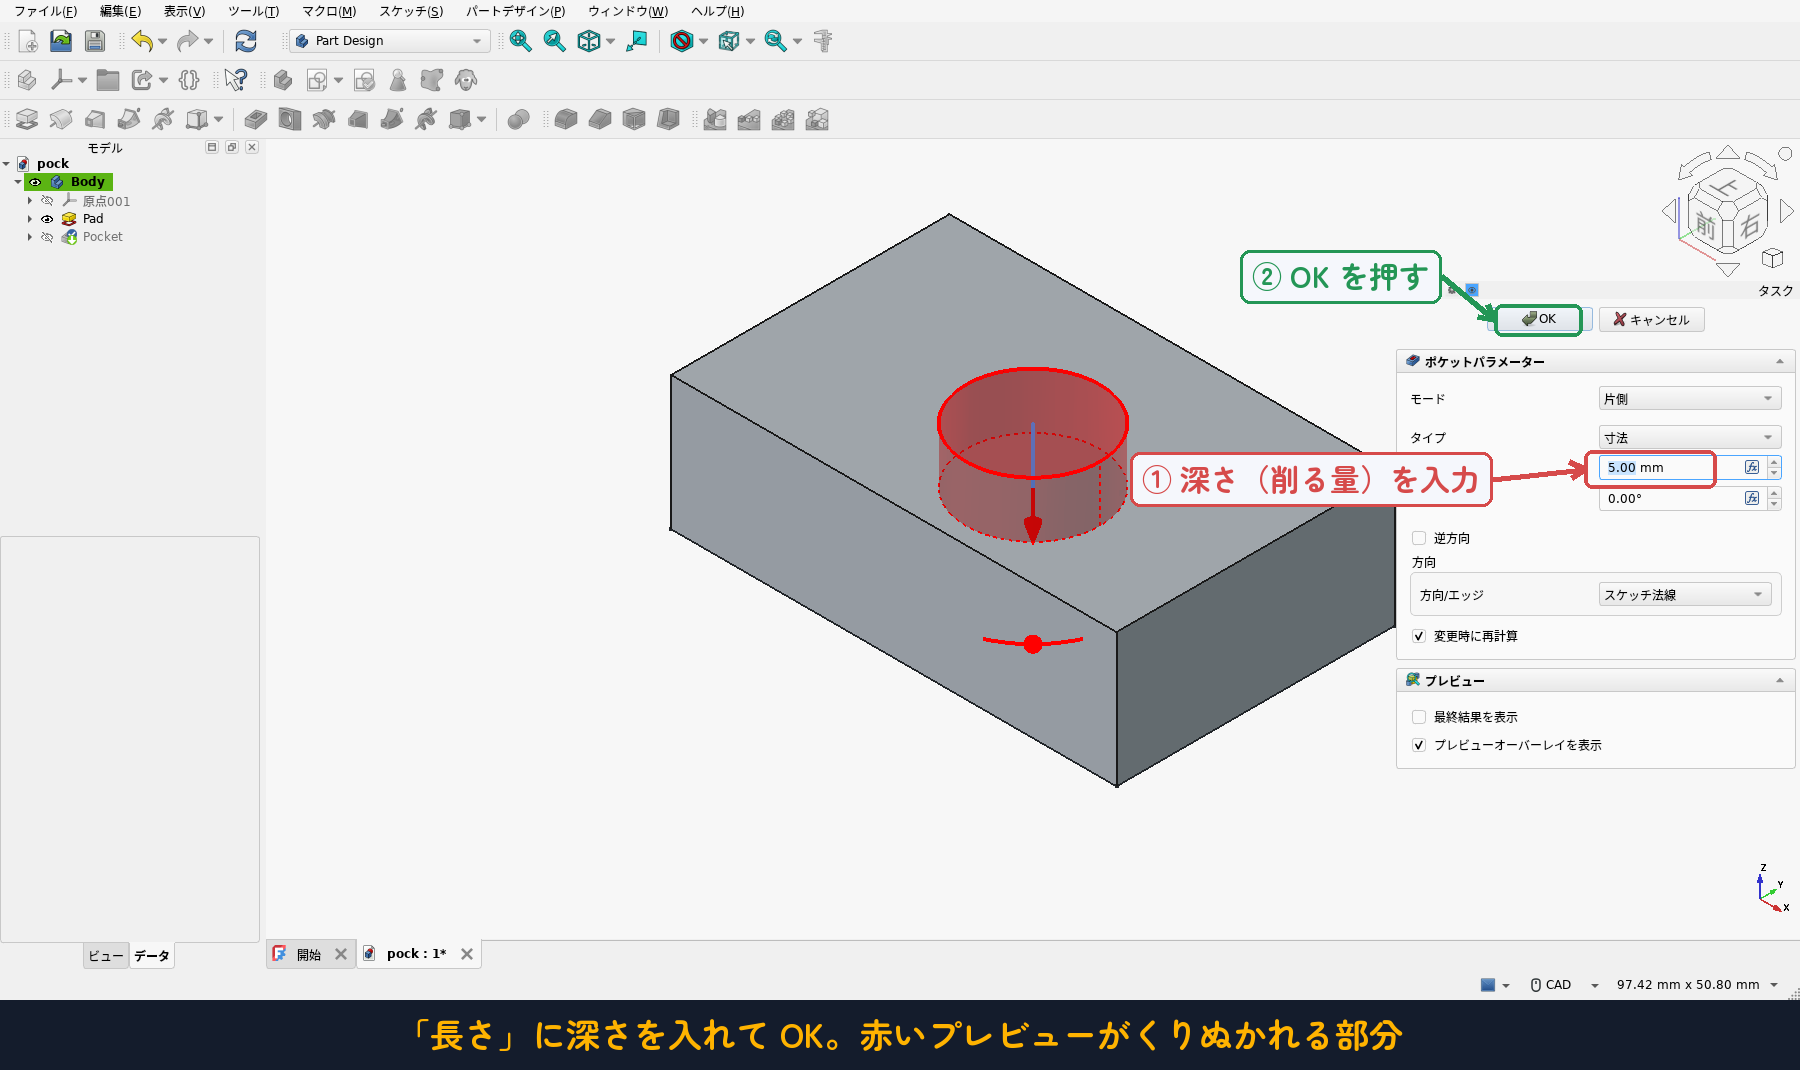Screen dimensions: 1800x1070
Task: Click the Pad tool icon
Action: click(27, 120)
